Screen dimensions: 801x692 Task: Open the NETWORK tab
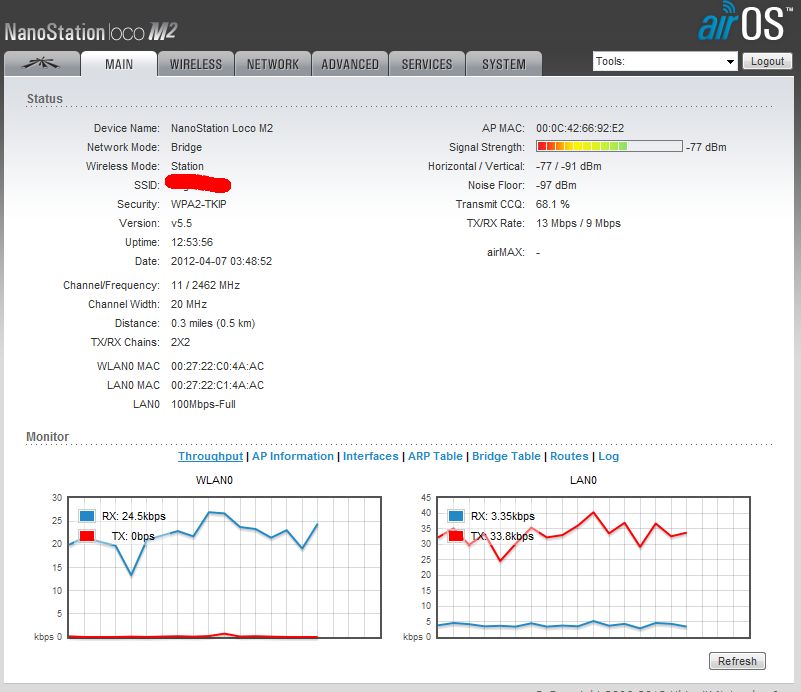(273, 64)
